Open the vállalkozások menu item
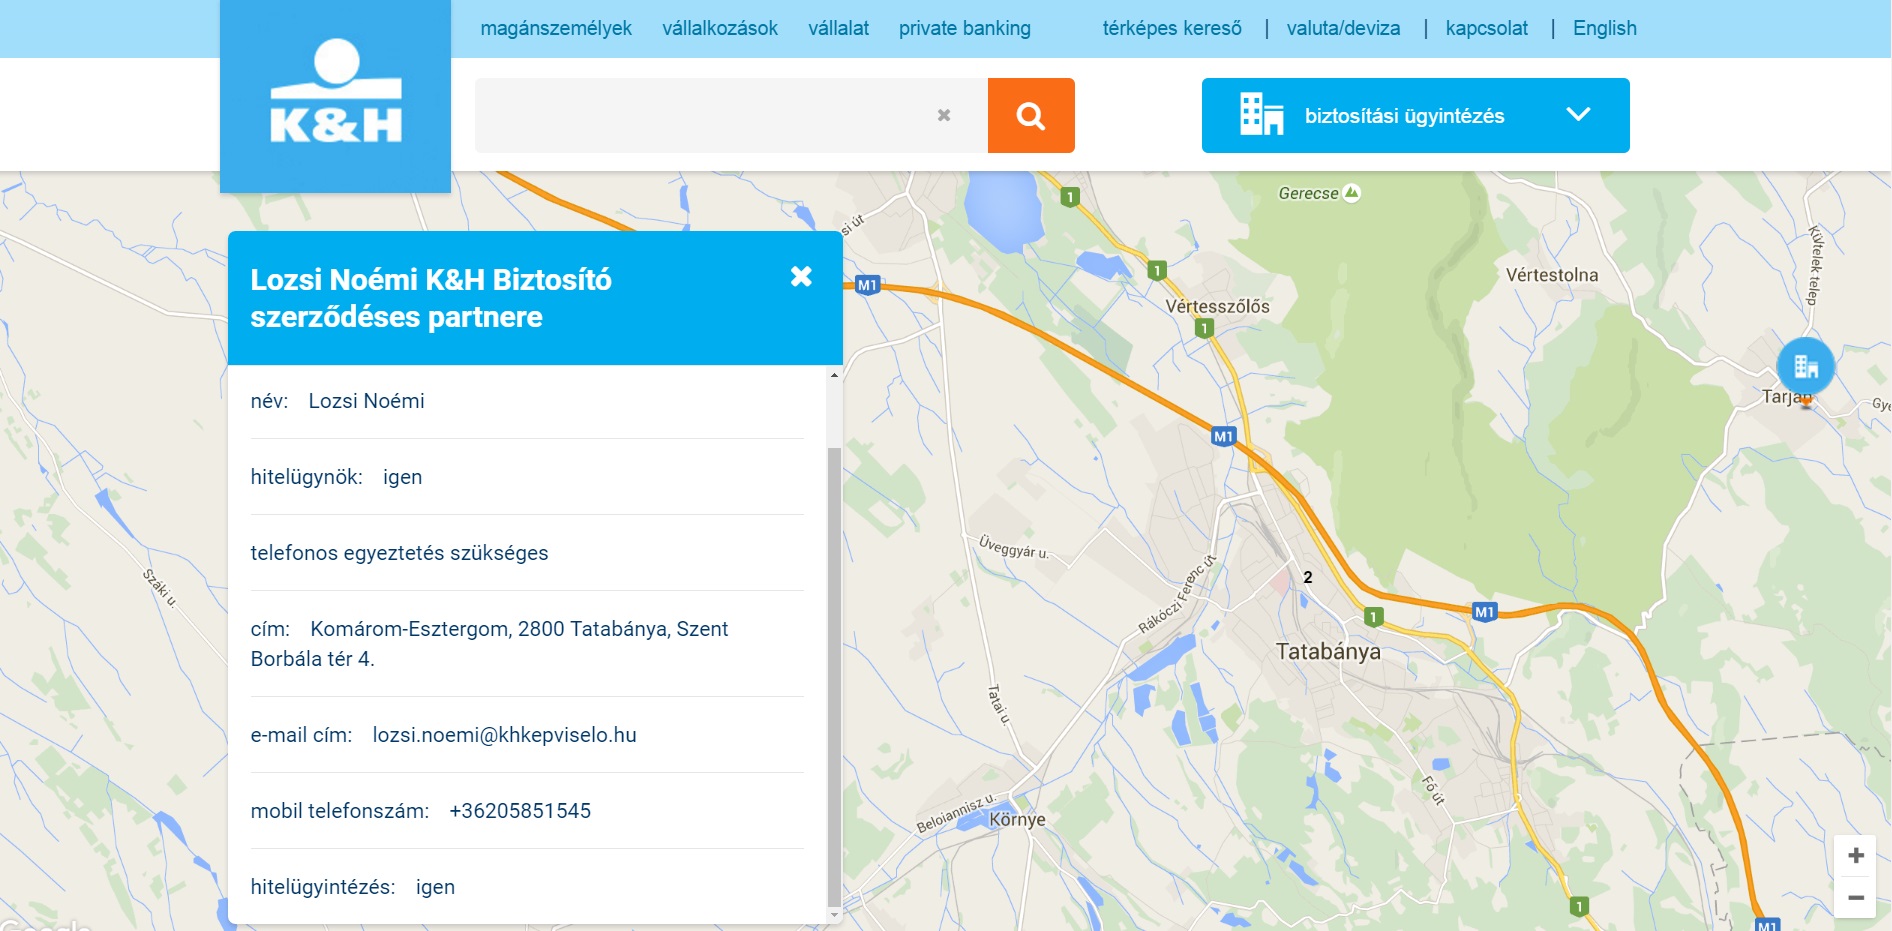 tap(720, 28)
